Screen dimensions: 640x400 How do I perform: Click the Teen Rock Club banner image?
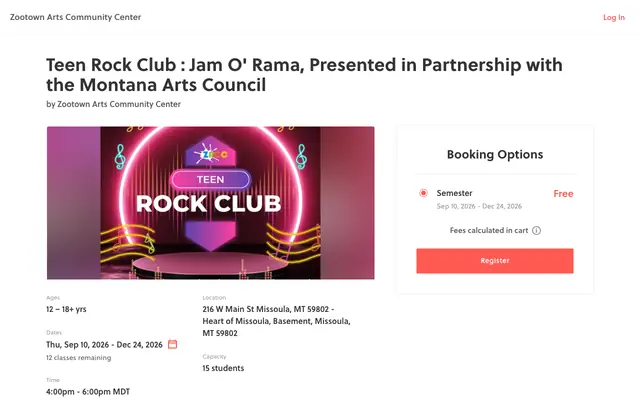click(x=211, y=203)
